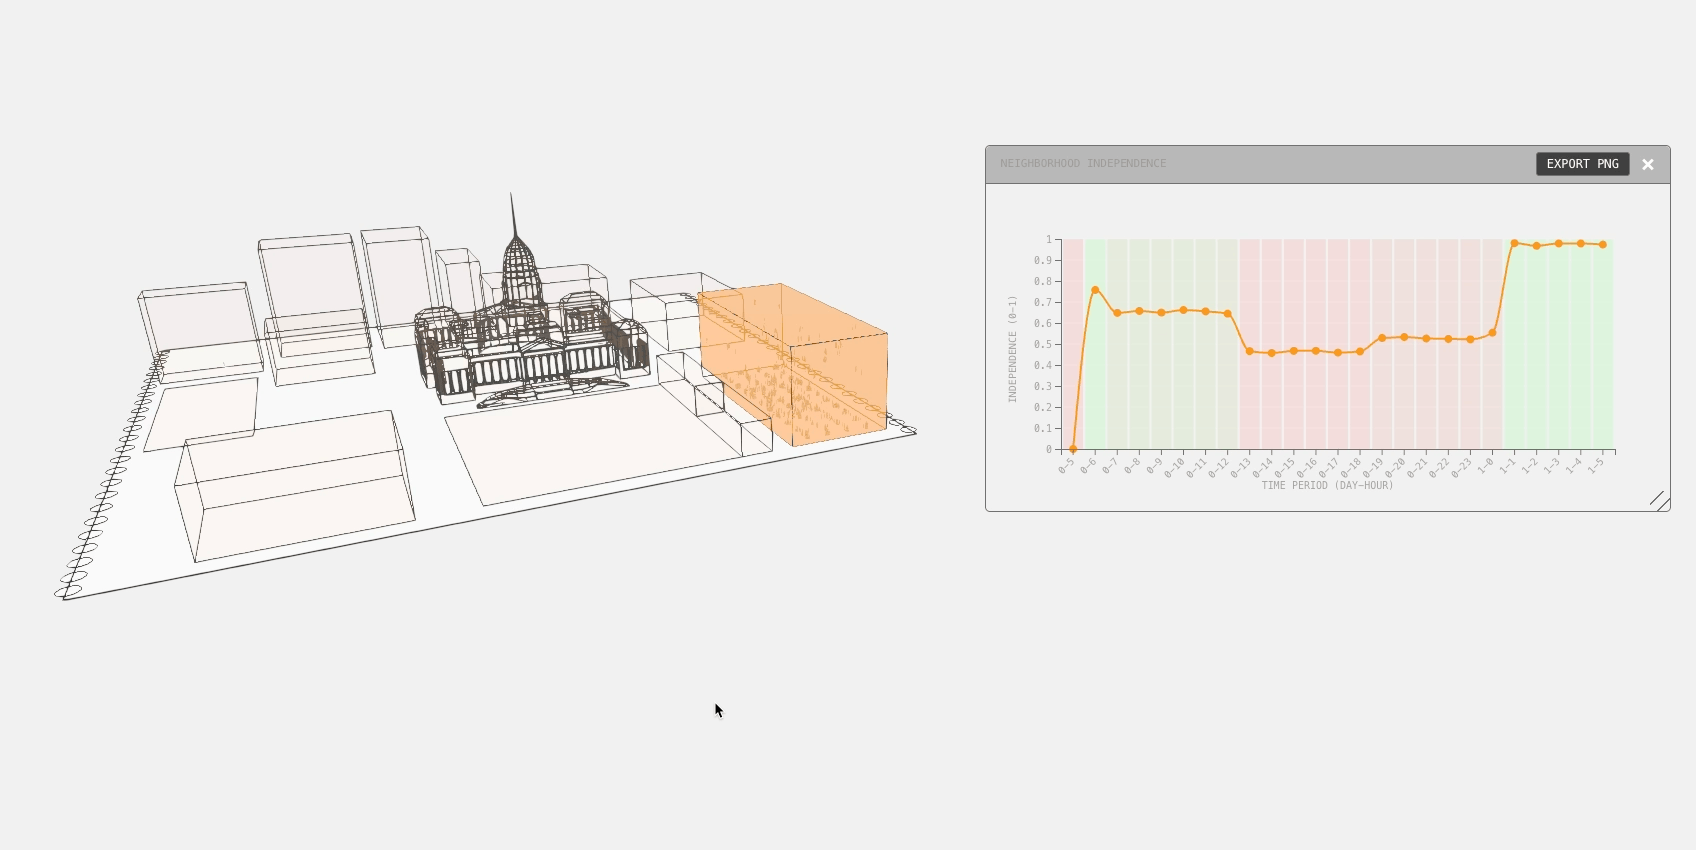The height and width of the screenshot is (850, 1696).
Task: Click the panel's bottom-right resize handle
Action: [x=1659, y=500]
